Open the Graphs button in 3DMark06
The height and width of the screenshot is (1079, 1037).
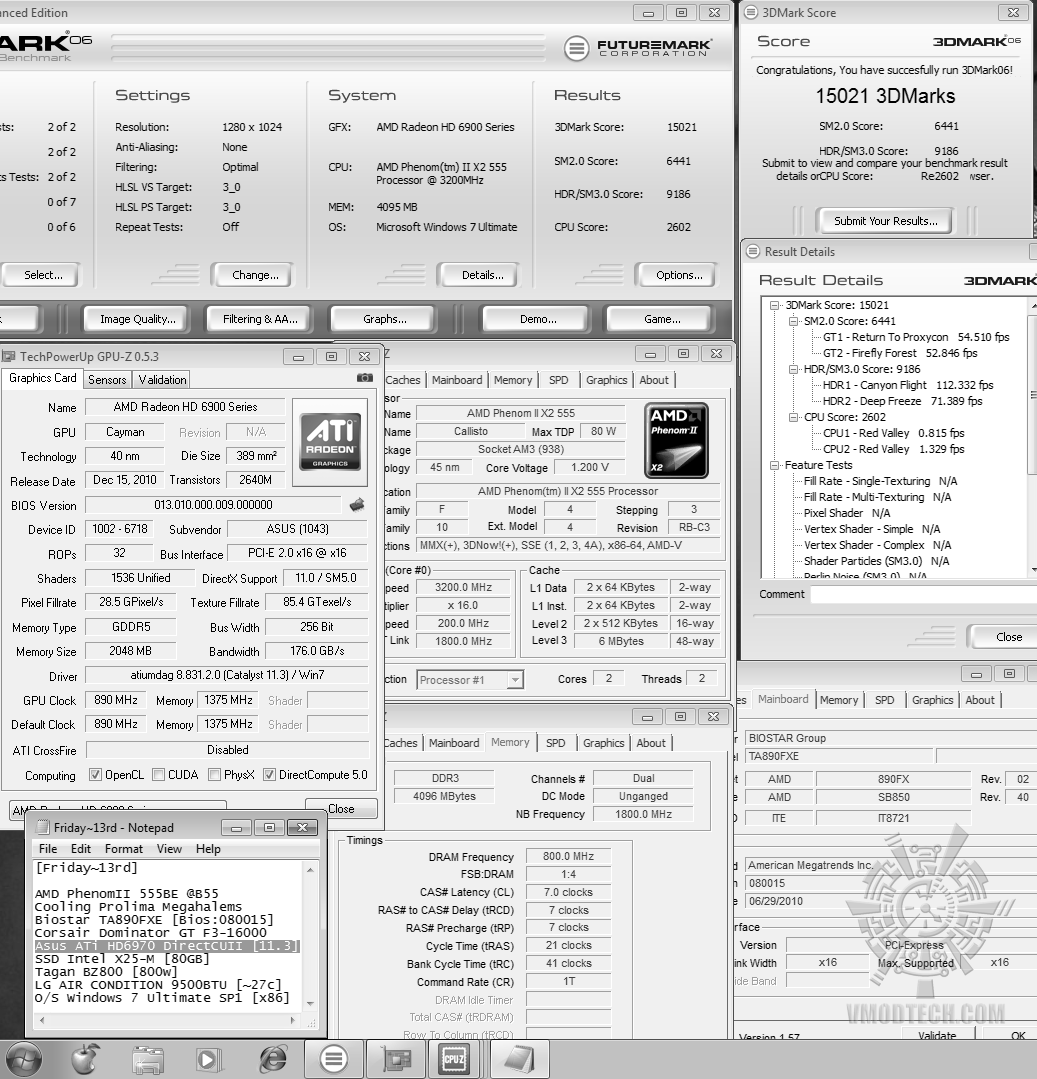click(x=385, y=319)
